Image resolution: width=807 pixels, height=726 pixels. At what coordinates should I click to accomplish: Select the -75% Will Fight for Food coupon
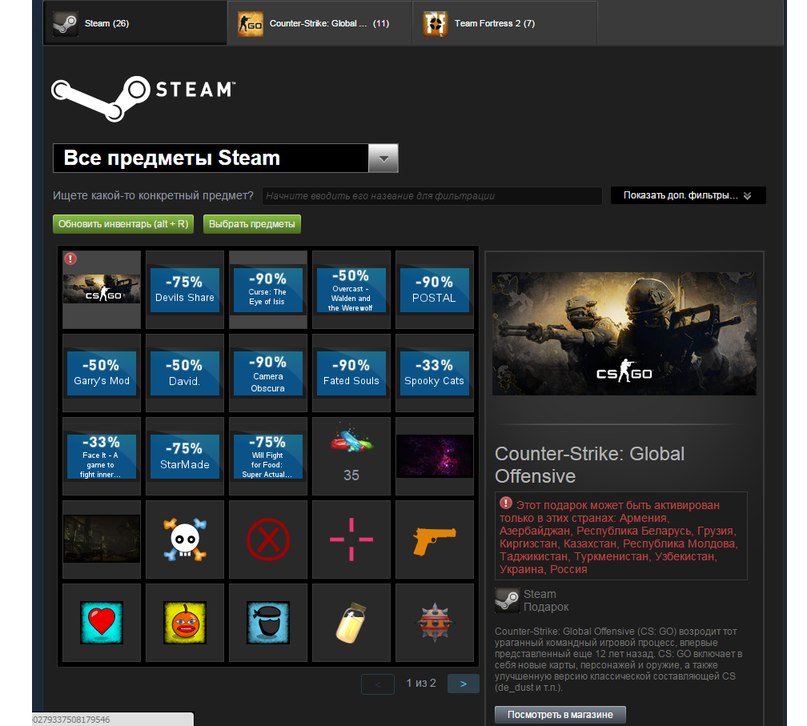[268, 456]
